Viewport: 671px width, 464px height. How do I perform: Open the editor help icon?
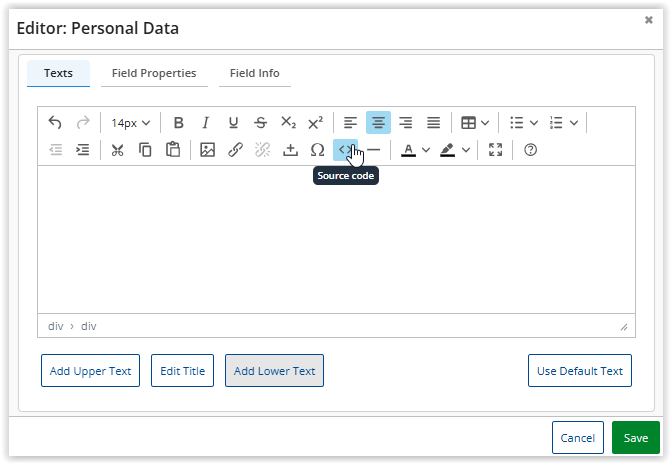[530, 150]
